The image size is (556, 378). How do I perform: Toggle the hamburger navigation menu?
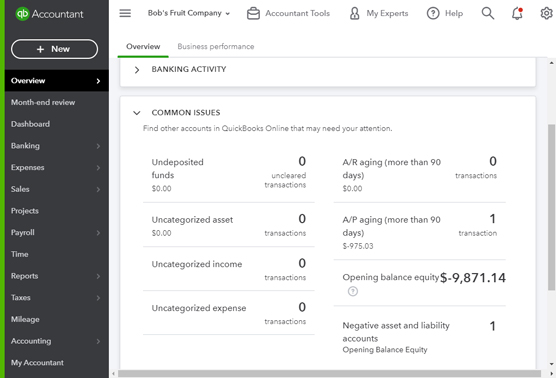click(x=125, y=13)
